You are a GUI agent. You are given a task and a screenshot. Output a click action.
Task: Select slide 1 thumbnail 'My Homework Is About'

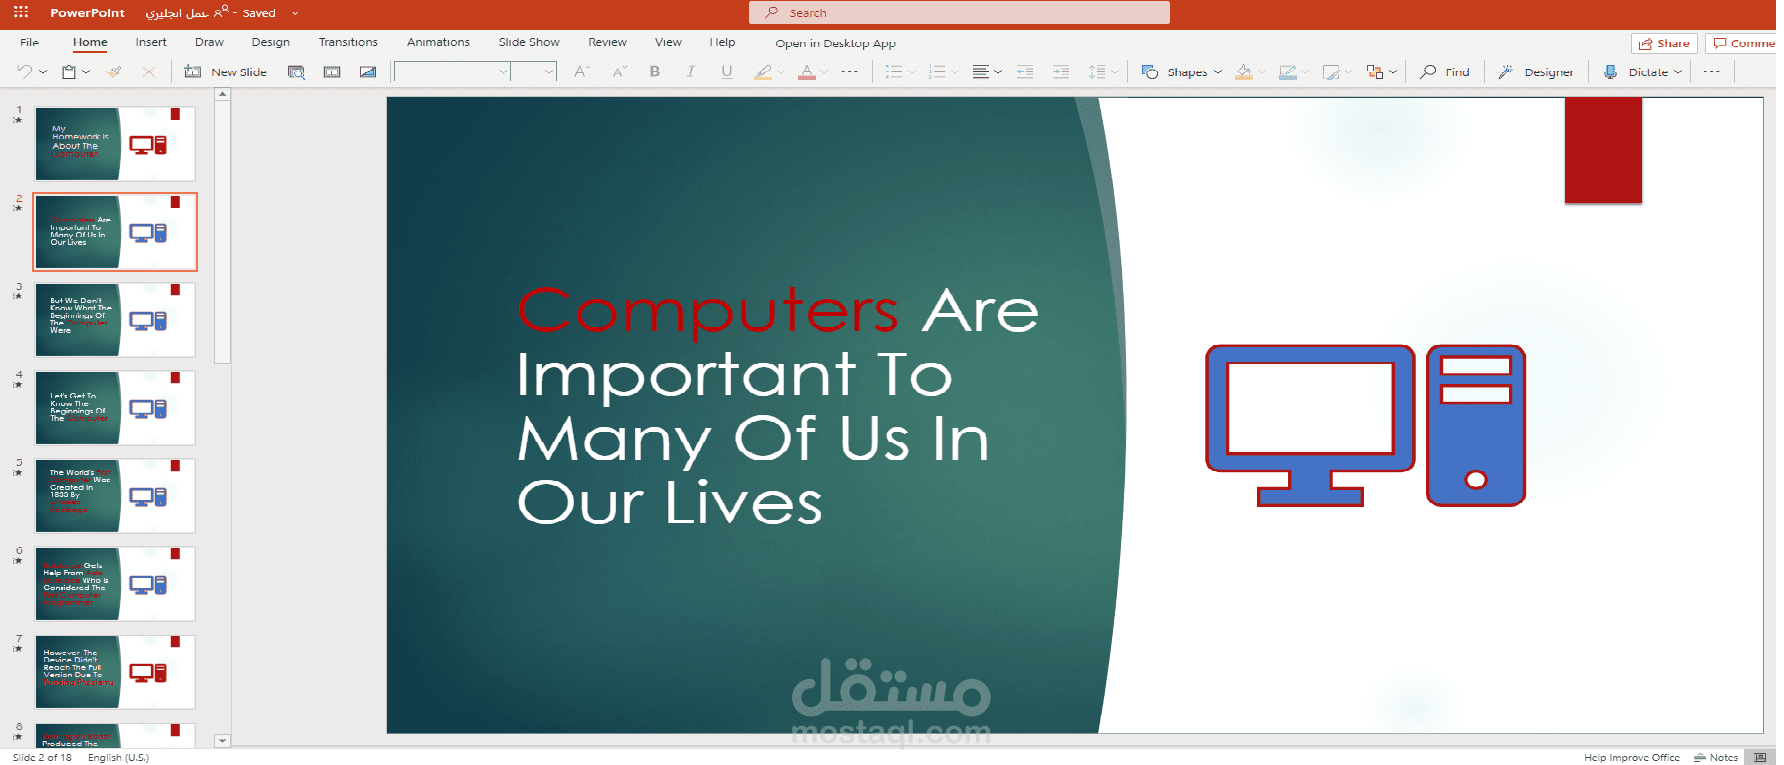[115, 144]
